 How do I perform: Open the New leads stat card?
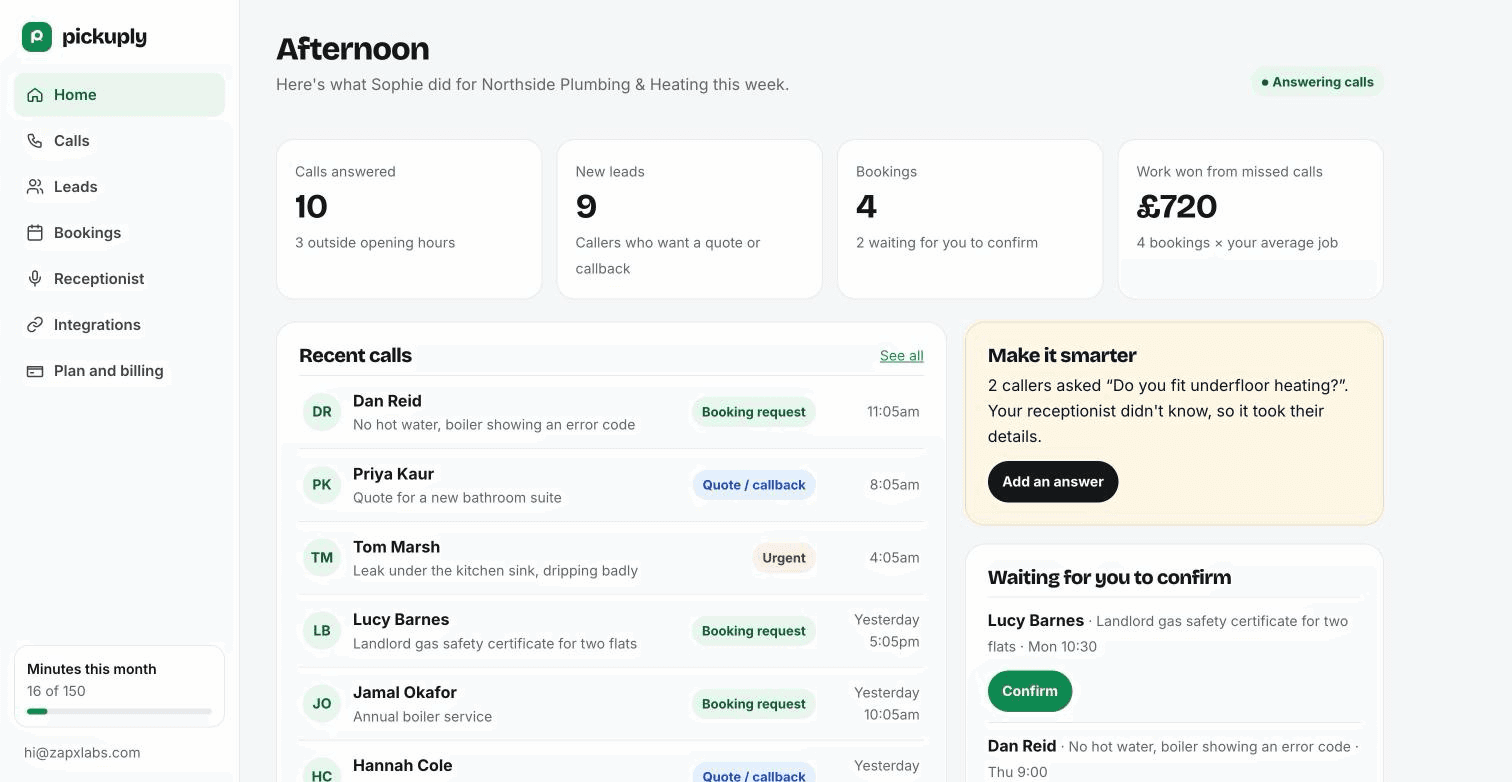[690, 219]
